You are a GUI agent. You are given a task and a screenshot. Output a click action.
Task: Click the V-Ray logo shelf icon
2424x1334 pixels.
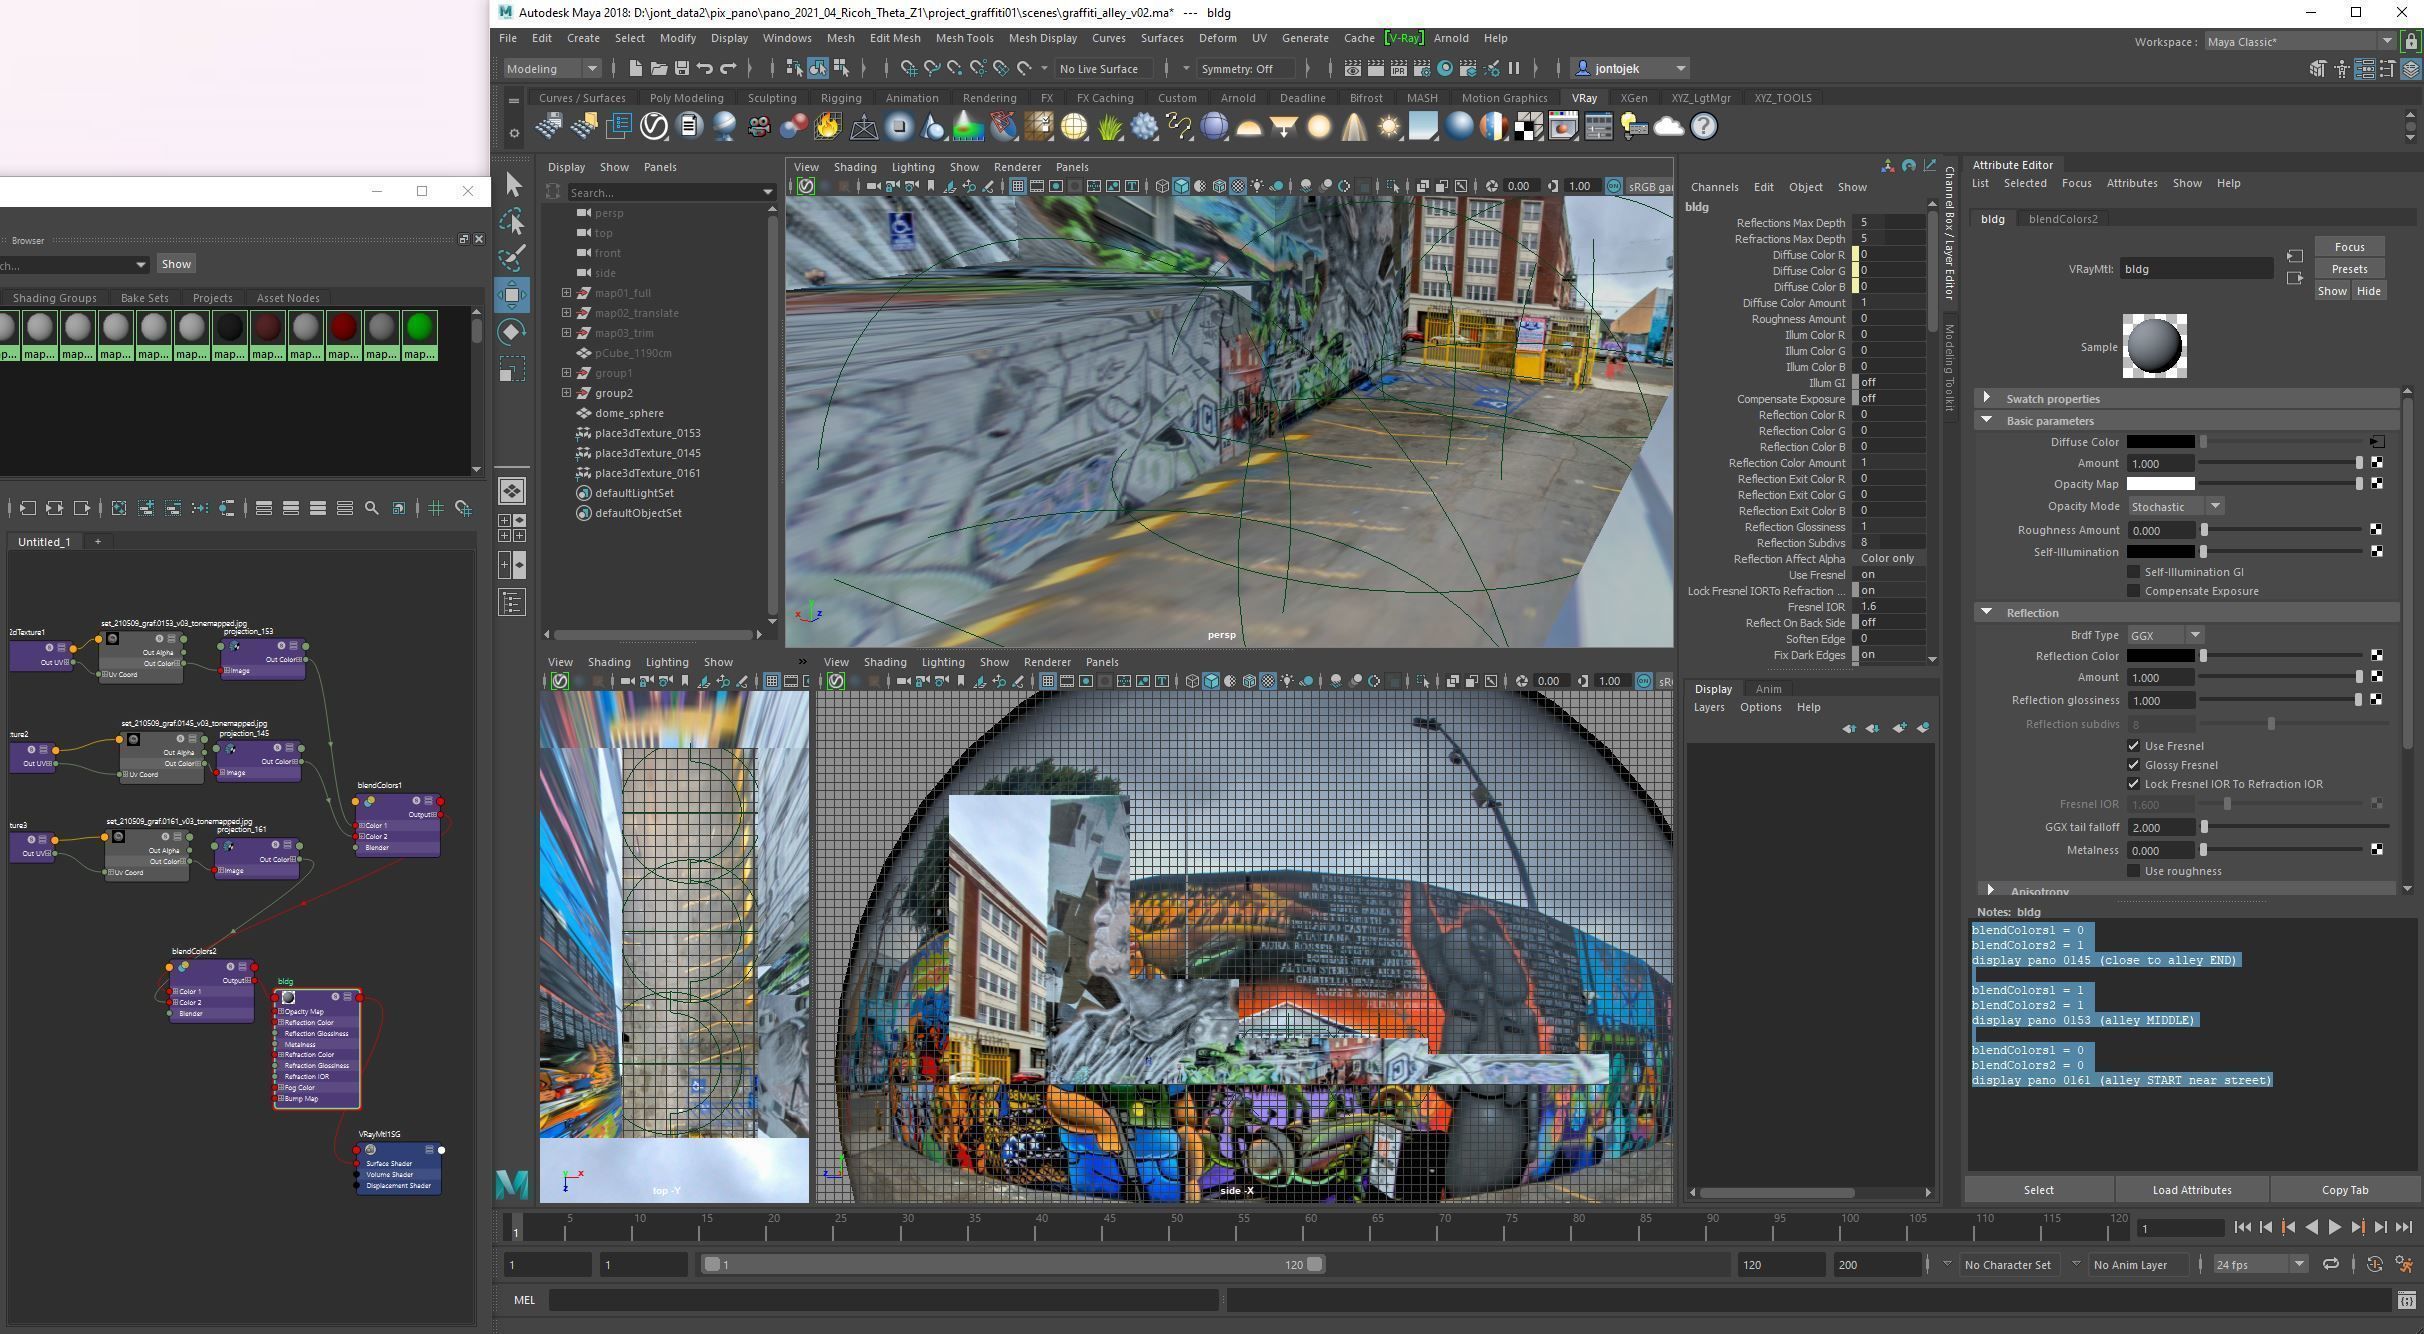coord(654,126)
